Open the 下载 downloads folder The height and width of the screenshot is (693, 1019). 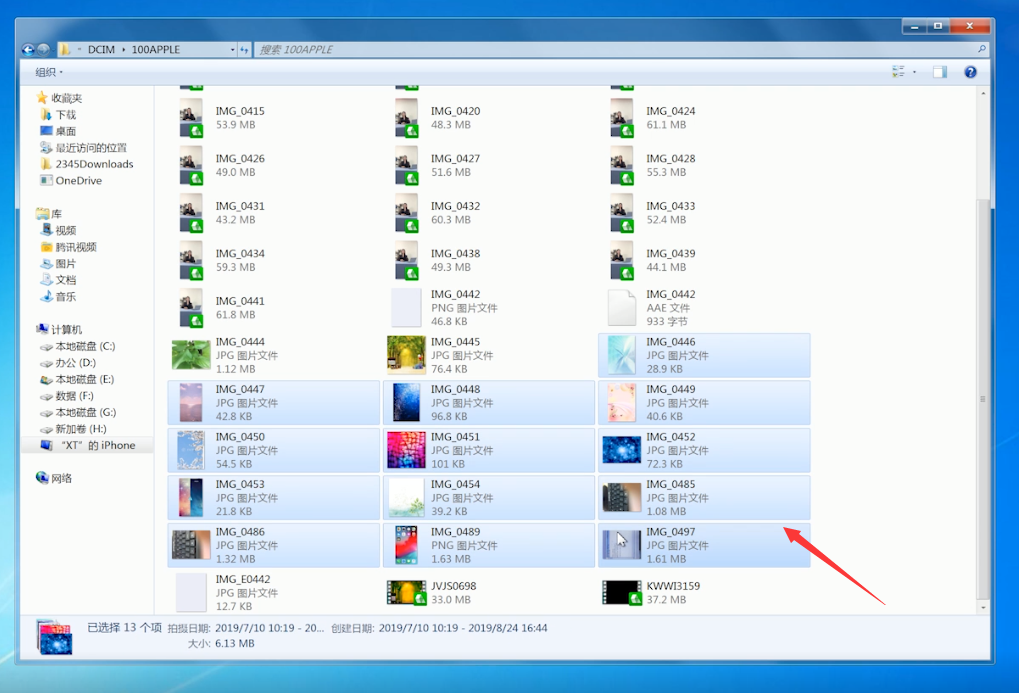coord(58,114)
